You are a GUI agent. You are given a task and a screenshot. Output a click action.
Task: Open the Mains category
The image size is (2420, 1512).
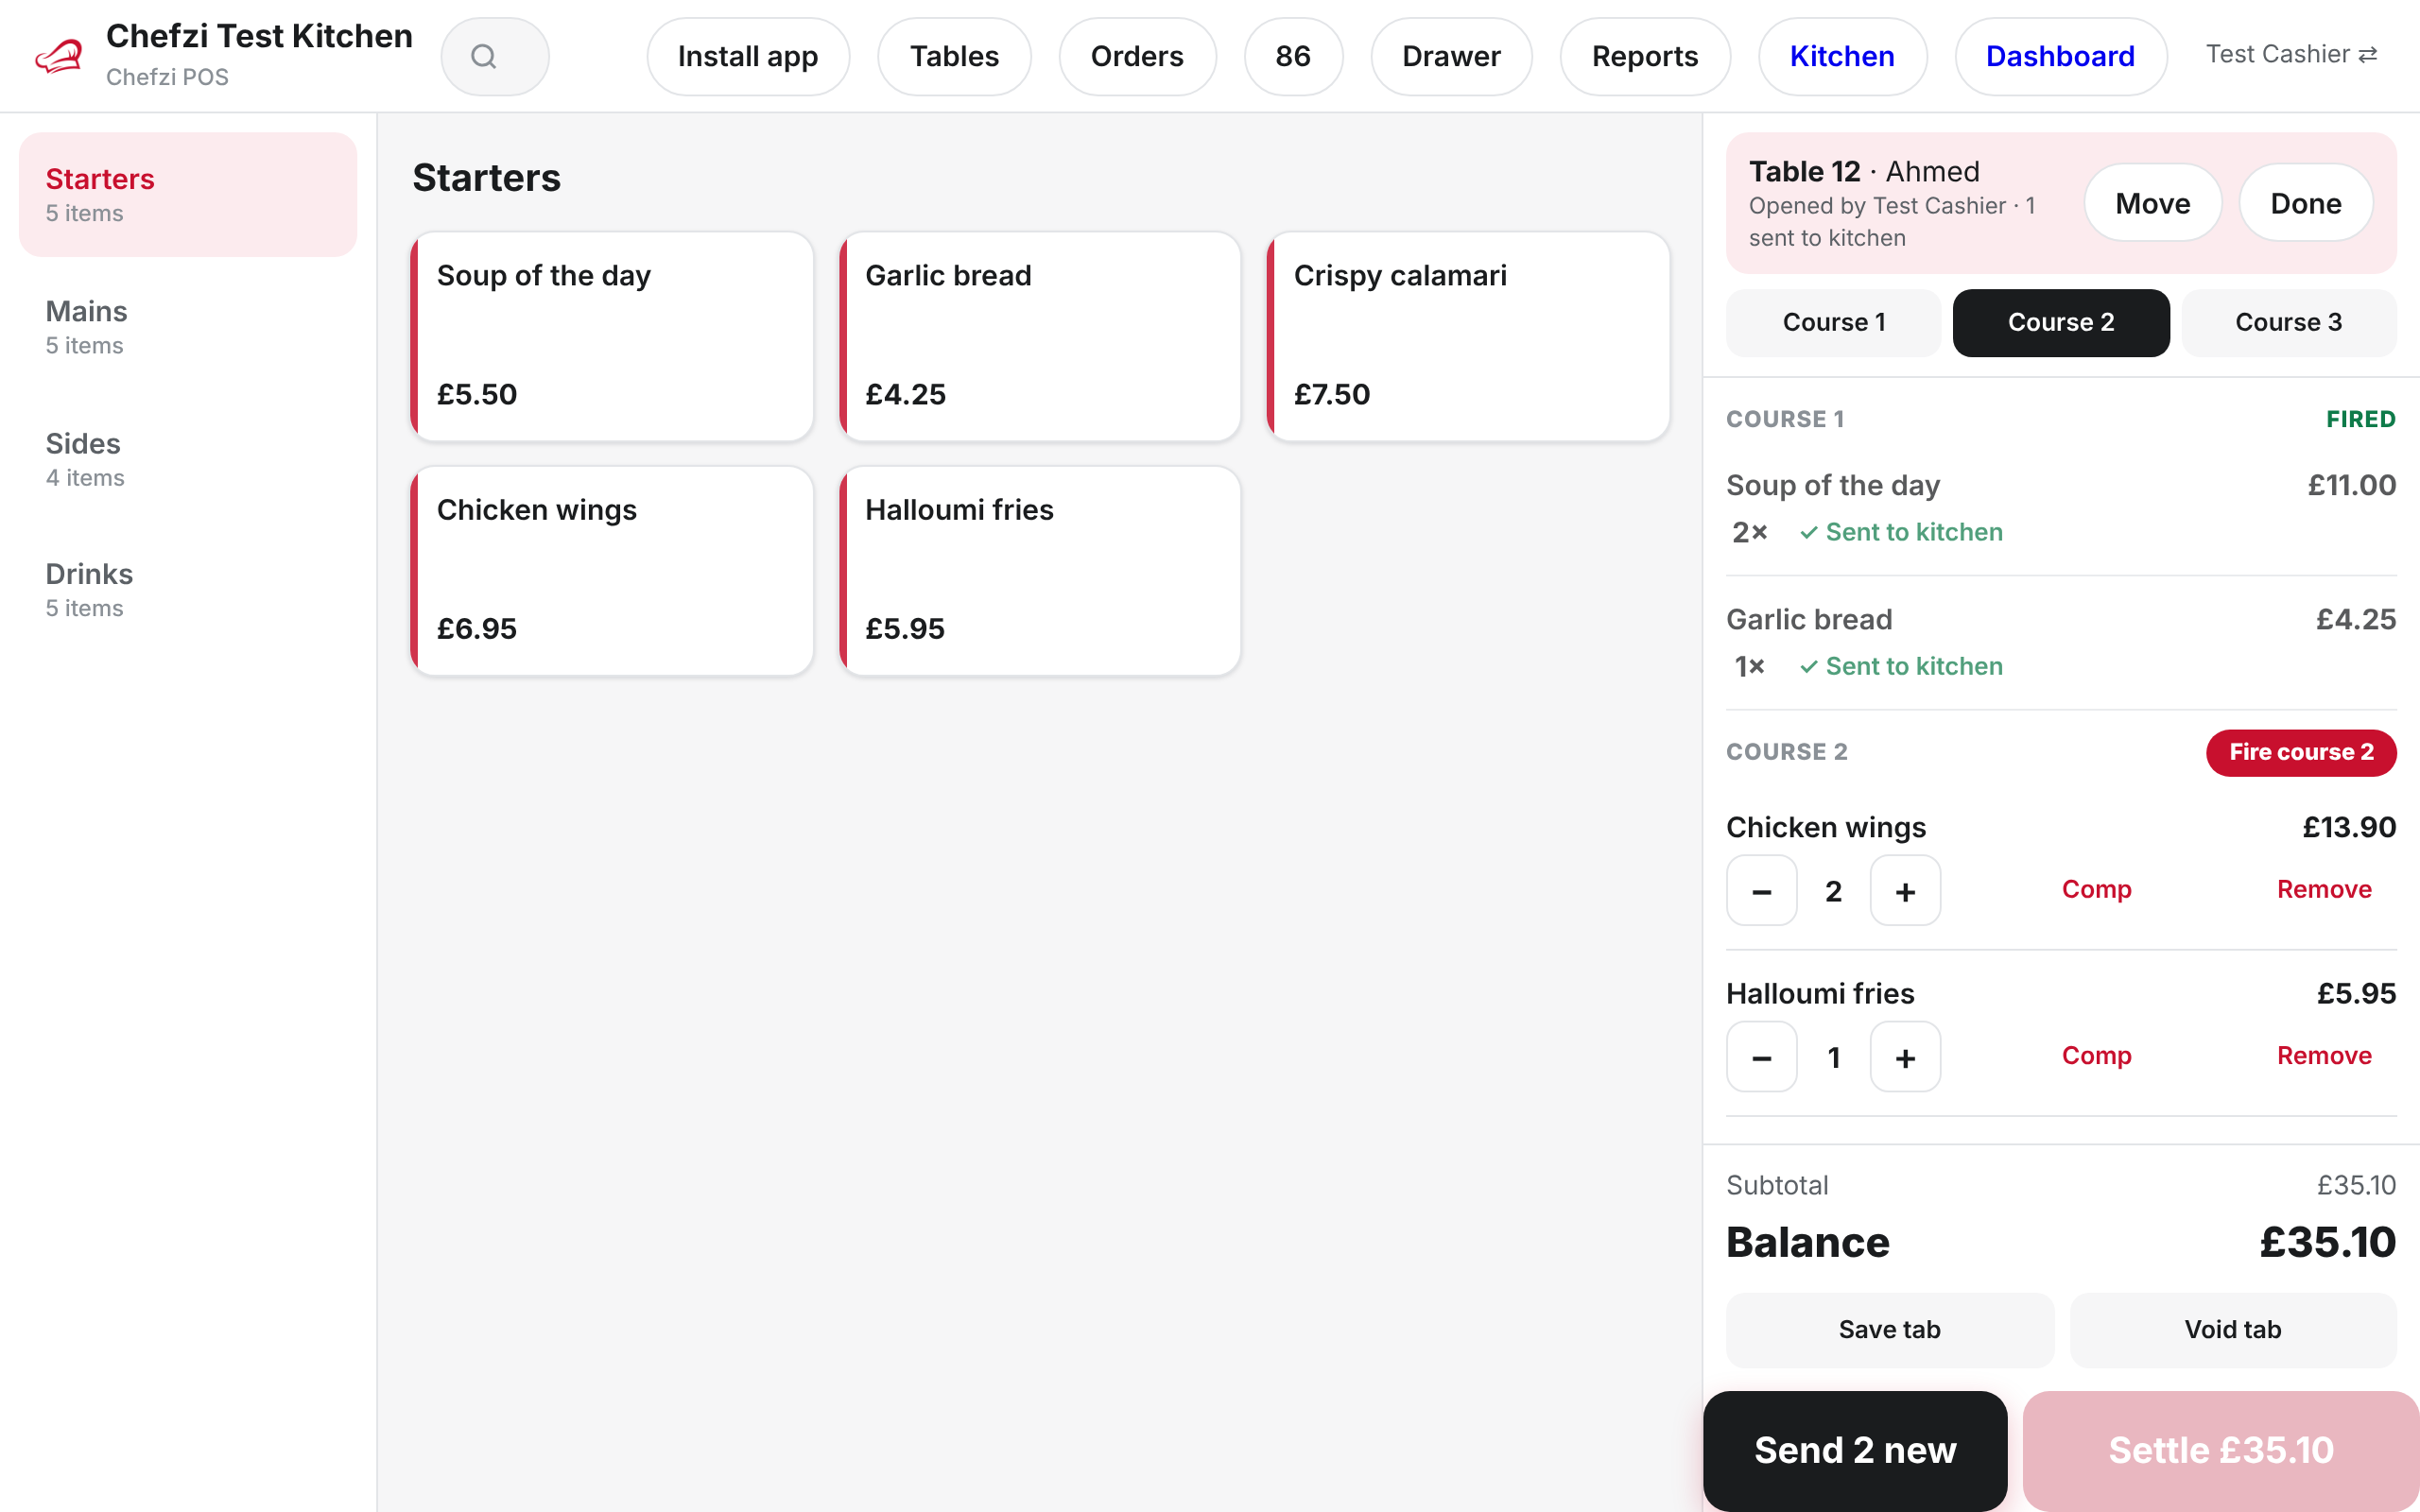tap(188, 326)
